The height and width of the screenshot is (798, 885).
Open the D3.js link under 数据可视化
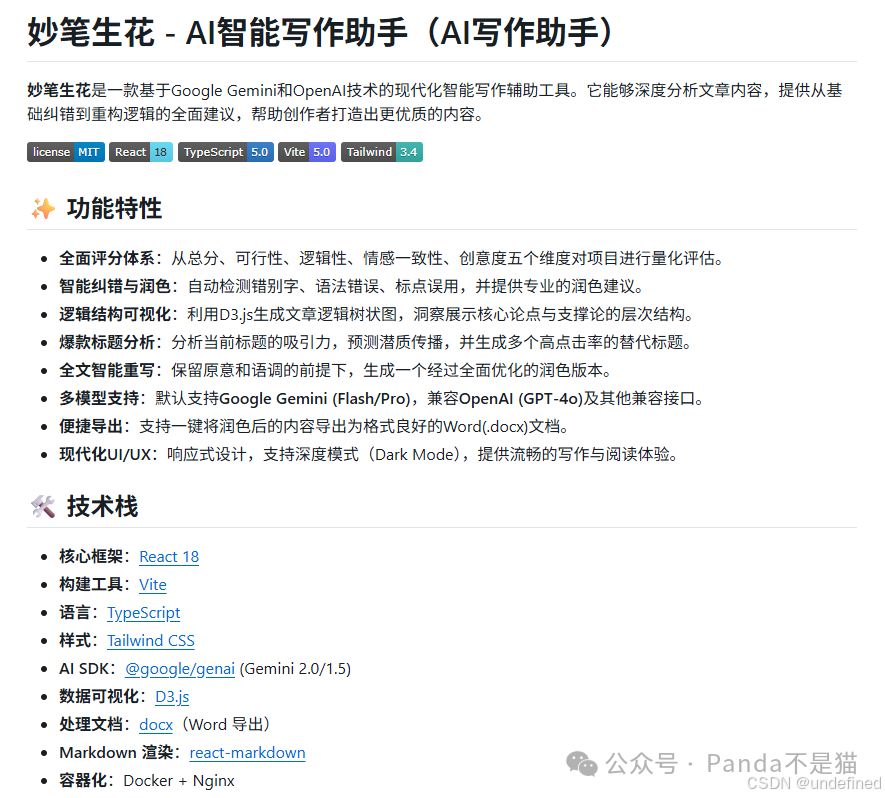(x=172, y=697)
